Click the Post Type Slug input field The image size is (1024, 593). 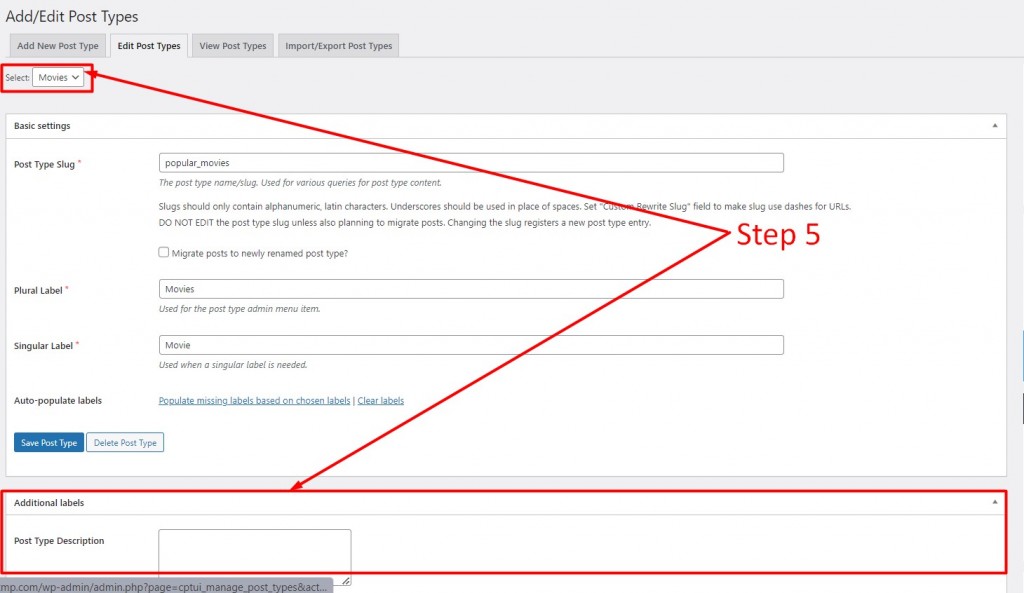471,163
